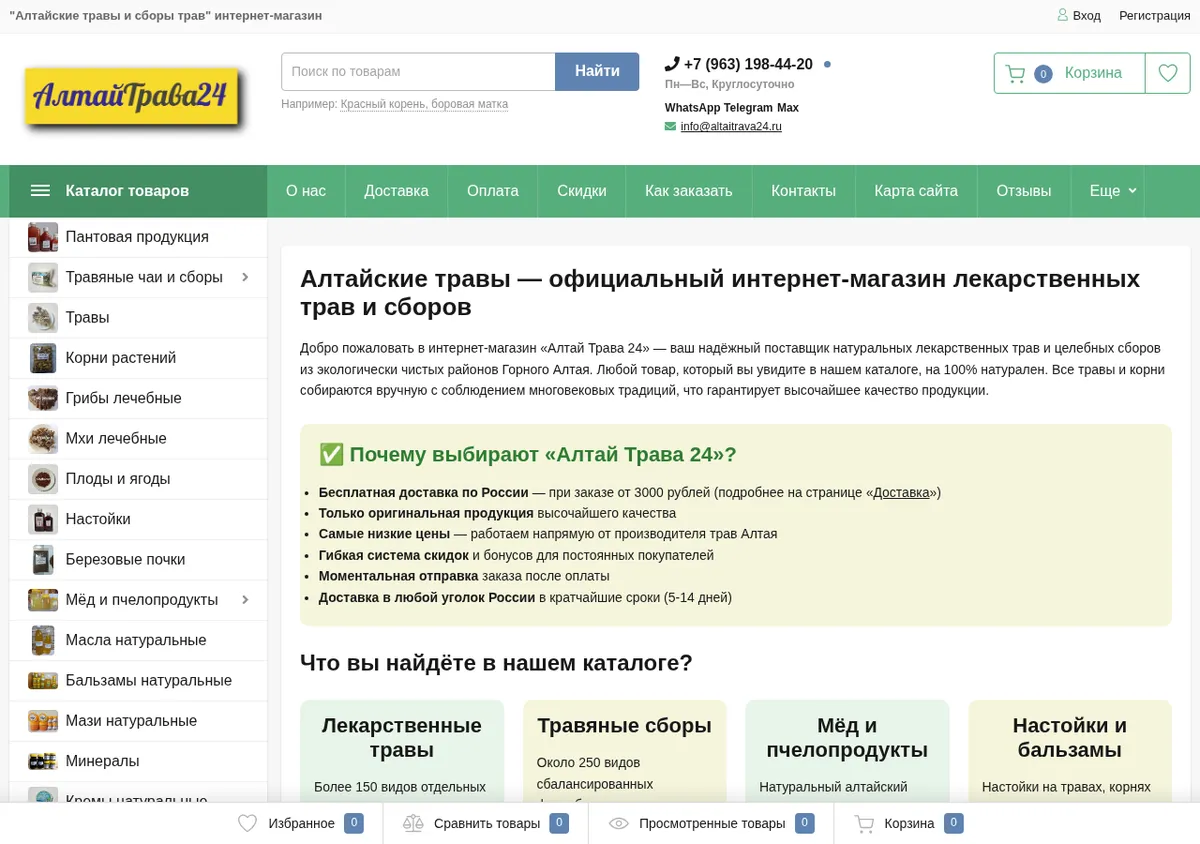Click the Сравнить товары scales icon
The height and width of the screenshot is (844, 1200).
pos(413,823)
